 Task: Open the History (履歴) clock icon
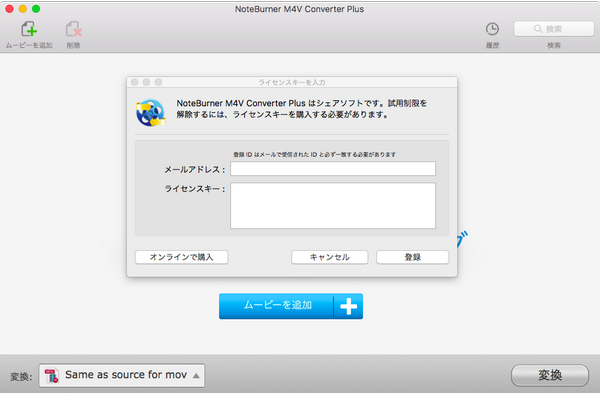point(492,29)
